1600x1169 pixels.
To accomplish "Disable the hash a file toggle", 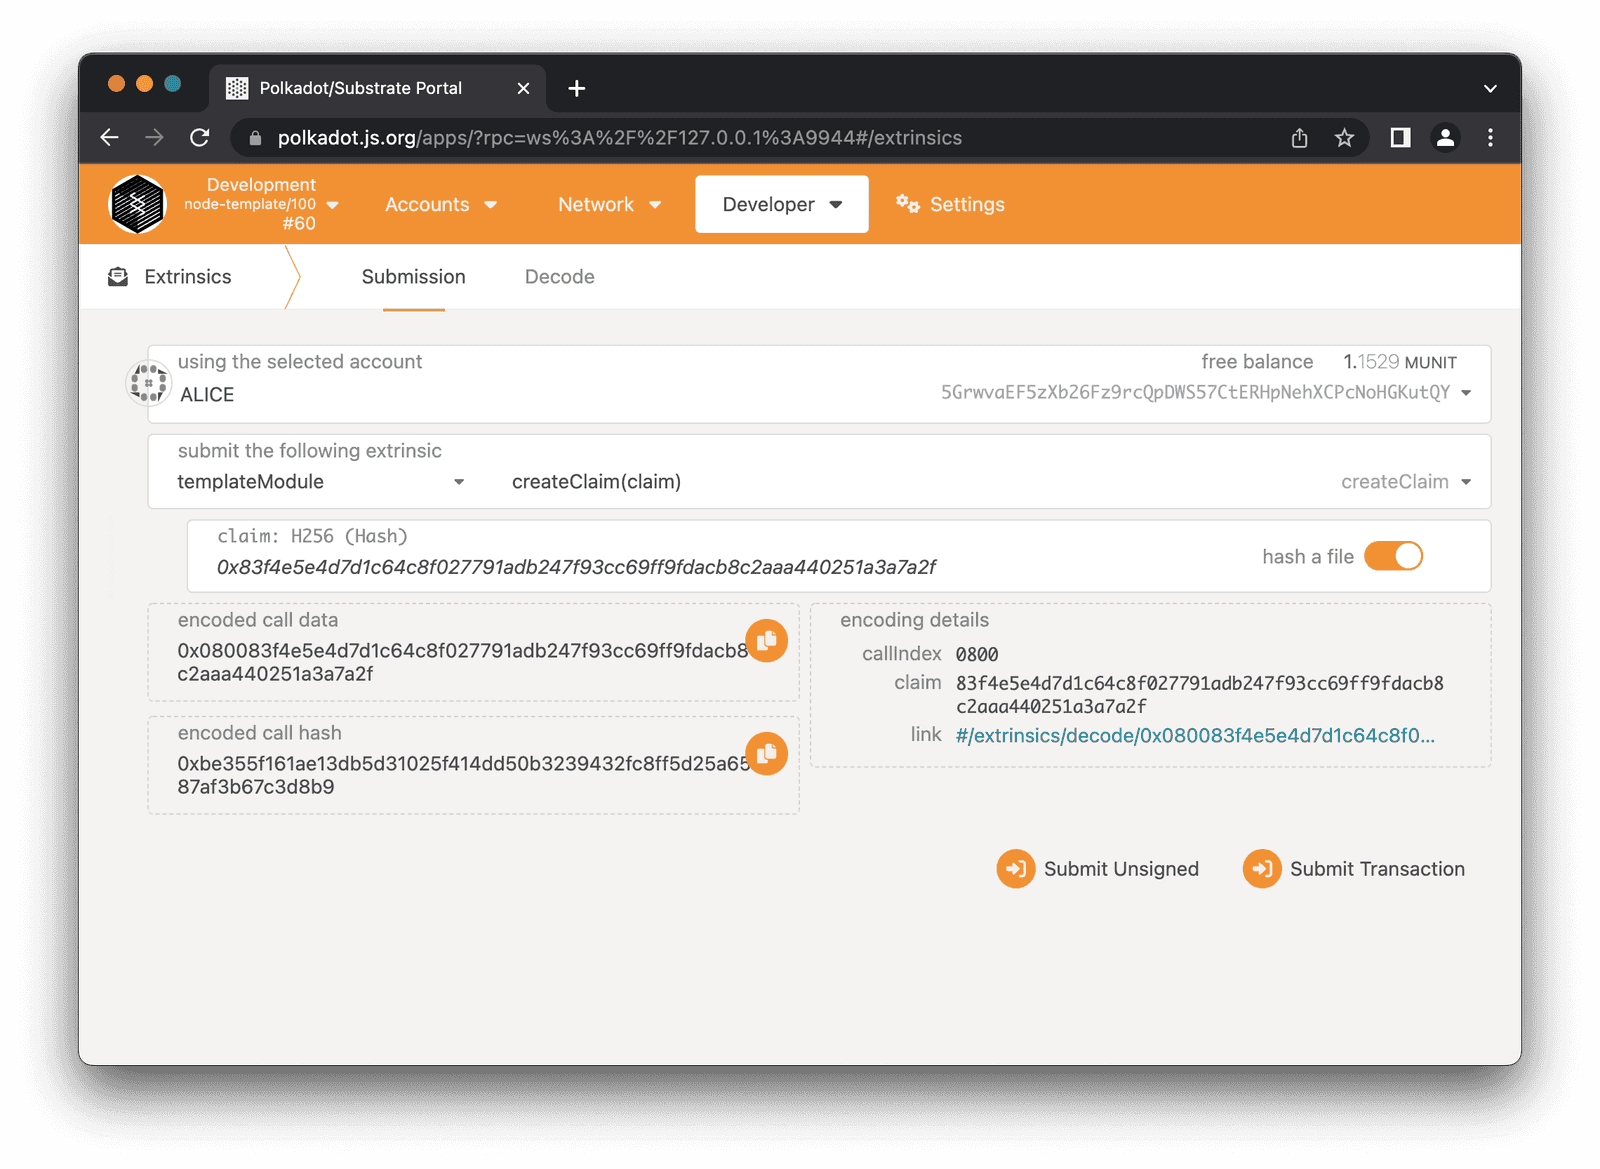I will pyautogui.click(x=1394, y=556).
